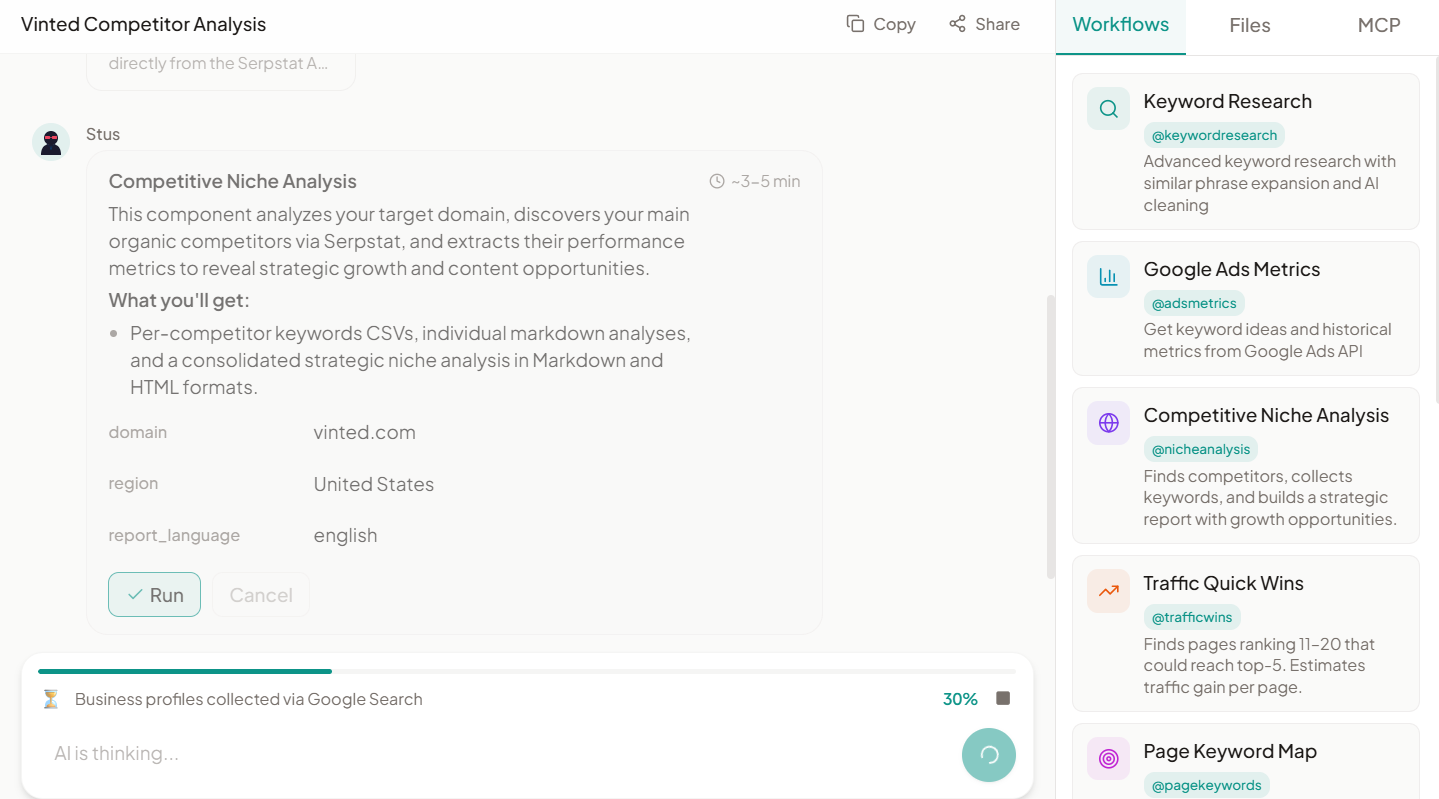The width and height of the screenshot is (1439, 799).
Task: Click the Stus avatar icon
Action: coord(51,142)
